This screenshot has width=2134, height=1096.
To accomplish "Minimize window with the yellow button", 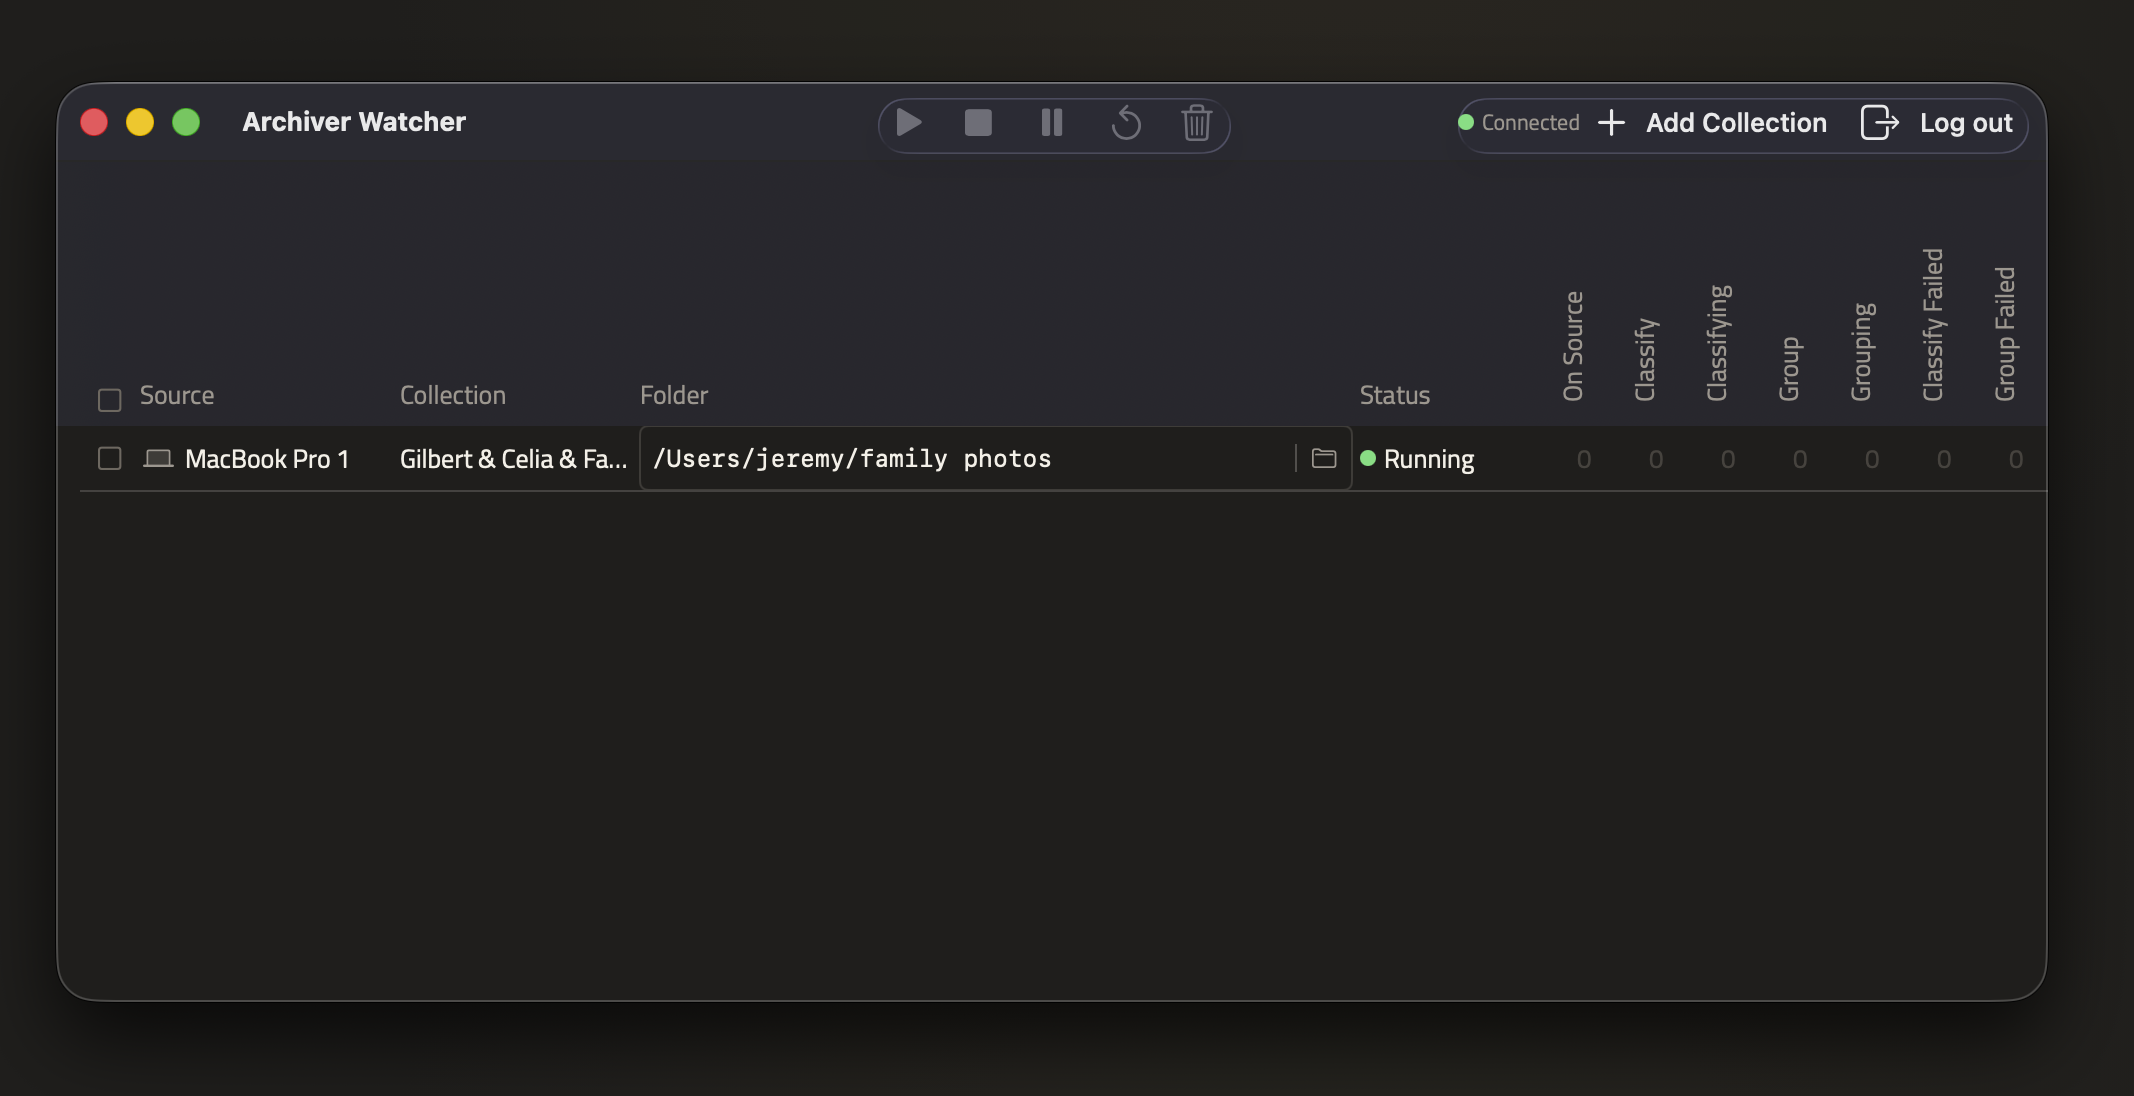I will pos(140,122).
